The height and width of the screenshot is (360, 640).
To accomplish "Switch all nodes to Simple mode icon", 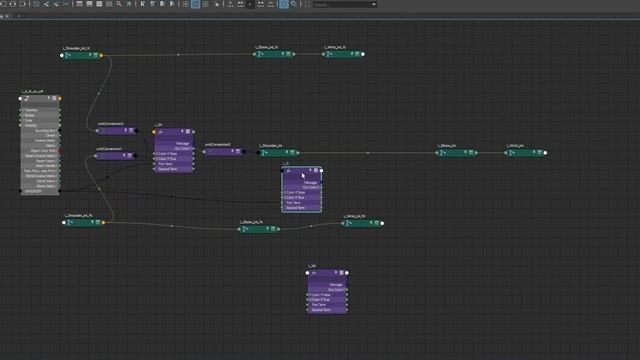I will 79,4.
